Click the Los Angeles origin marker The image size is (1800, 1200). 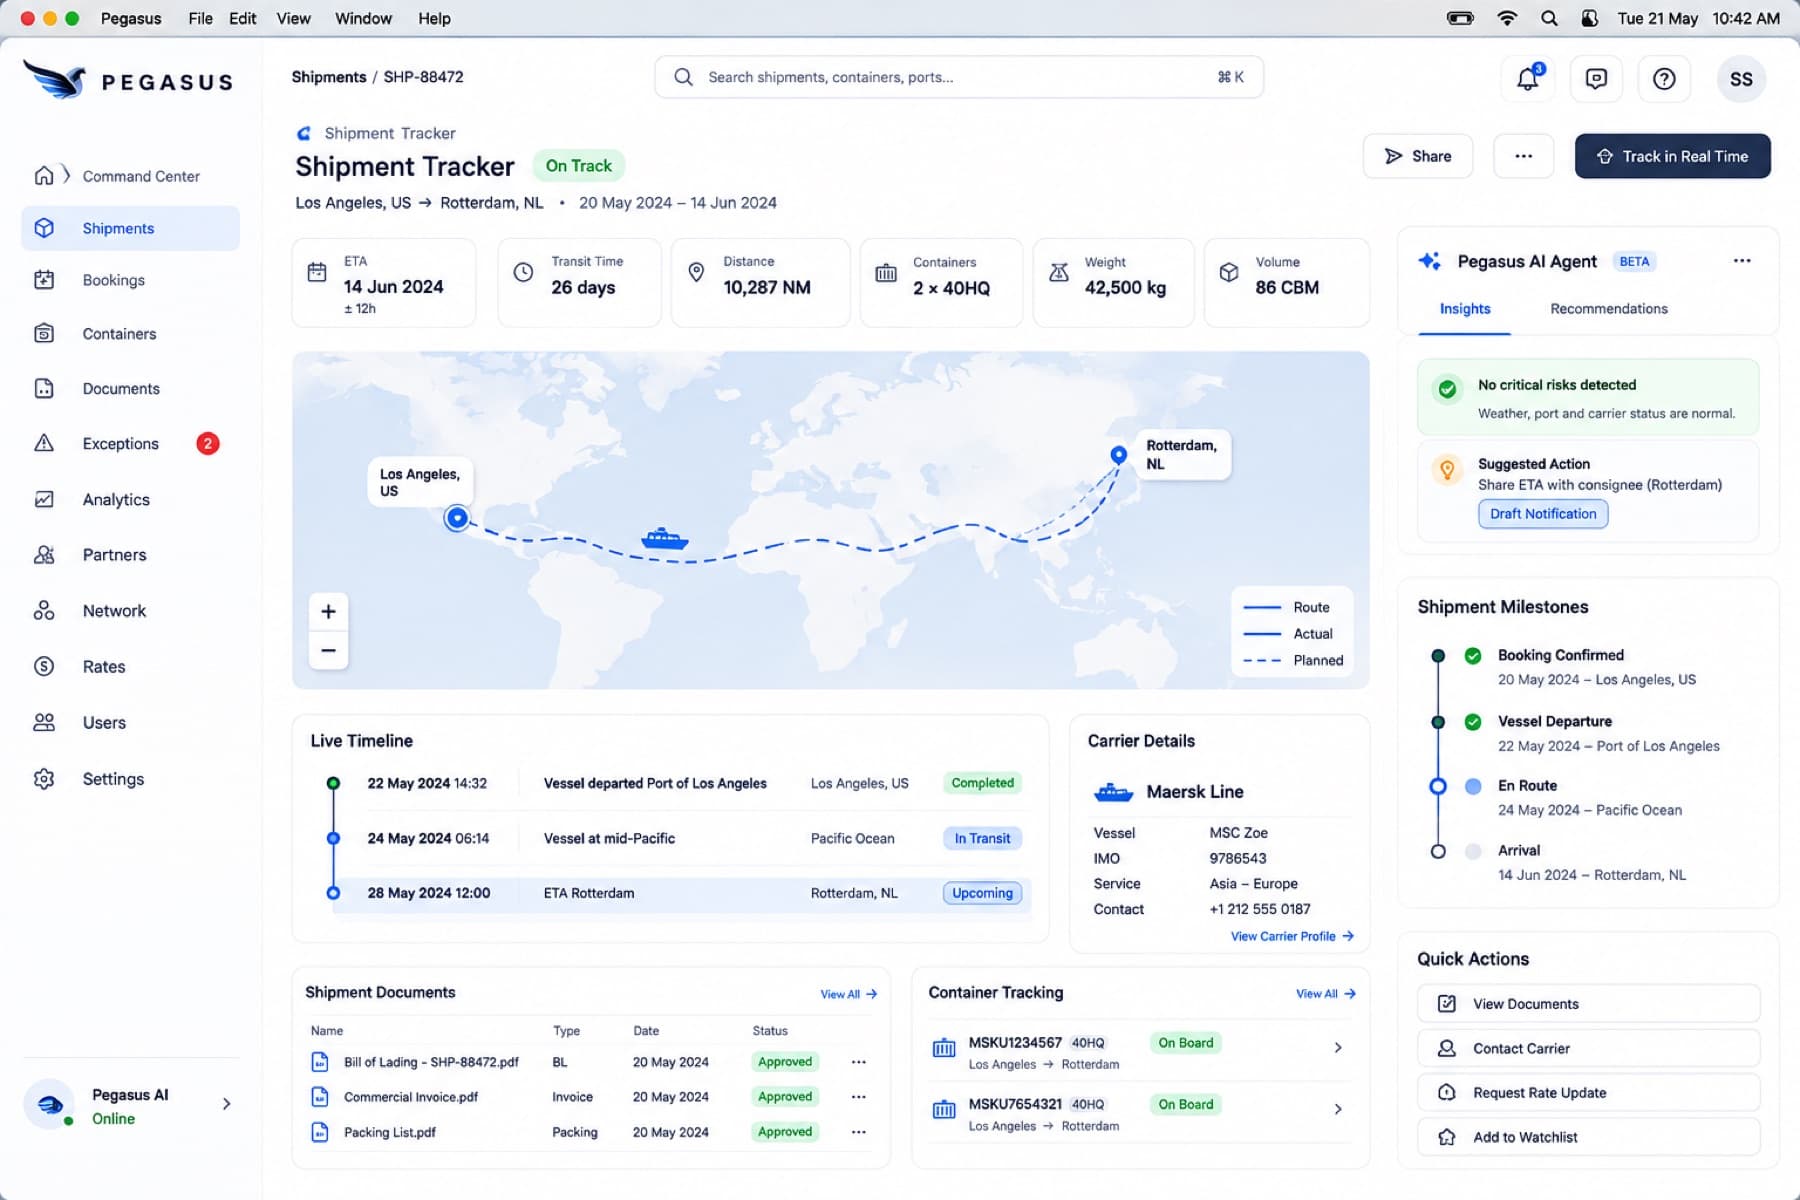(x=457, y=518)
